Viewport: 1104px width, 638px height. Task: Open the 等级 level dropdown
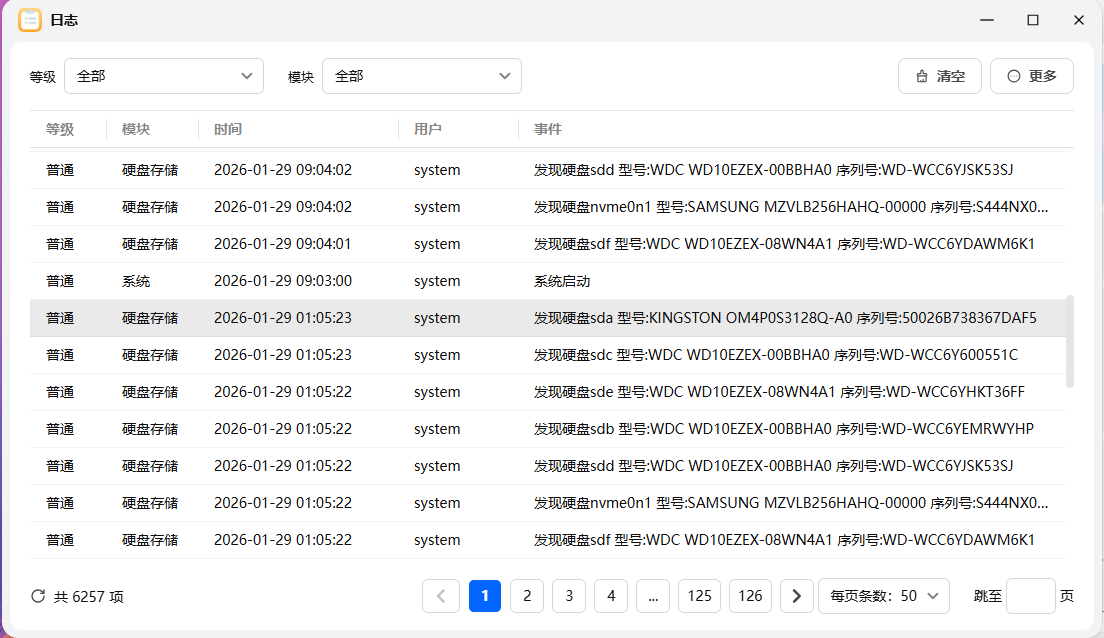[163, 75]
